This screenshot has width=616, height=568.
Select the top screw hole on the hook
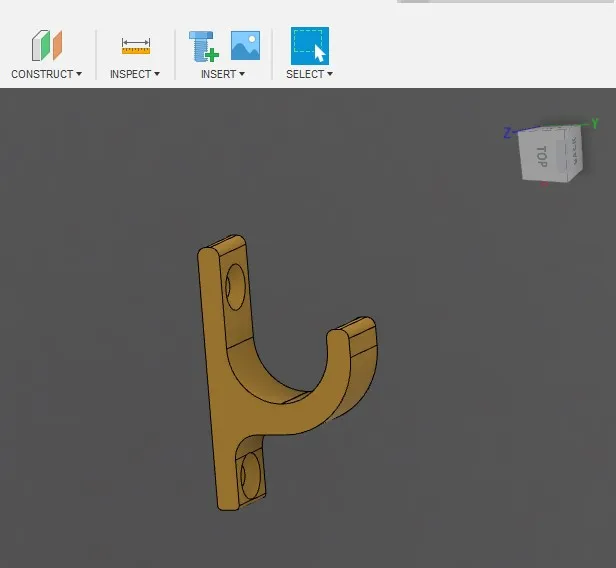pos(235,287)
